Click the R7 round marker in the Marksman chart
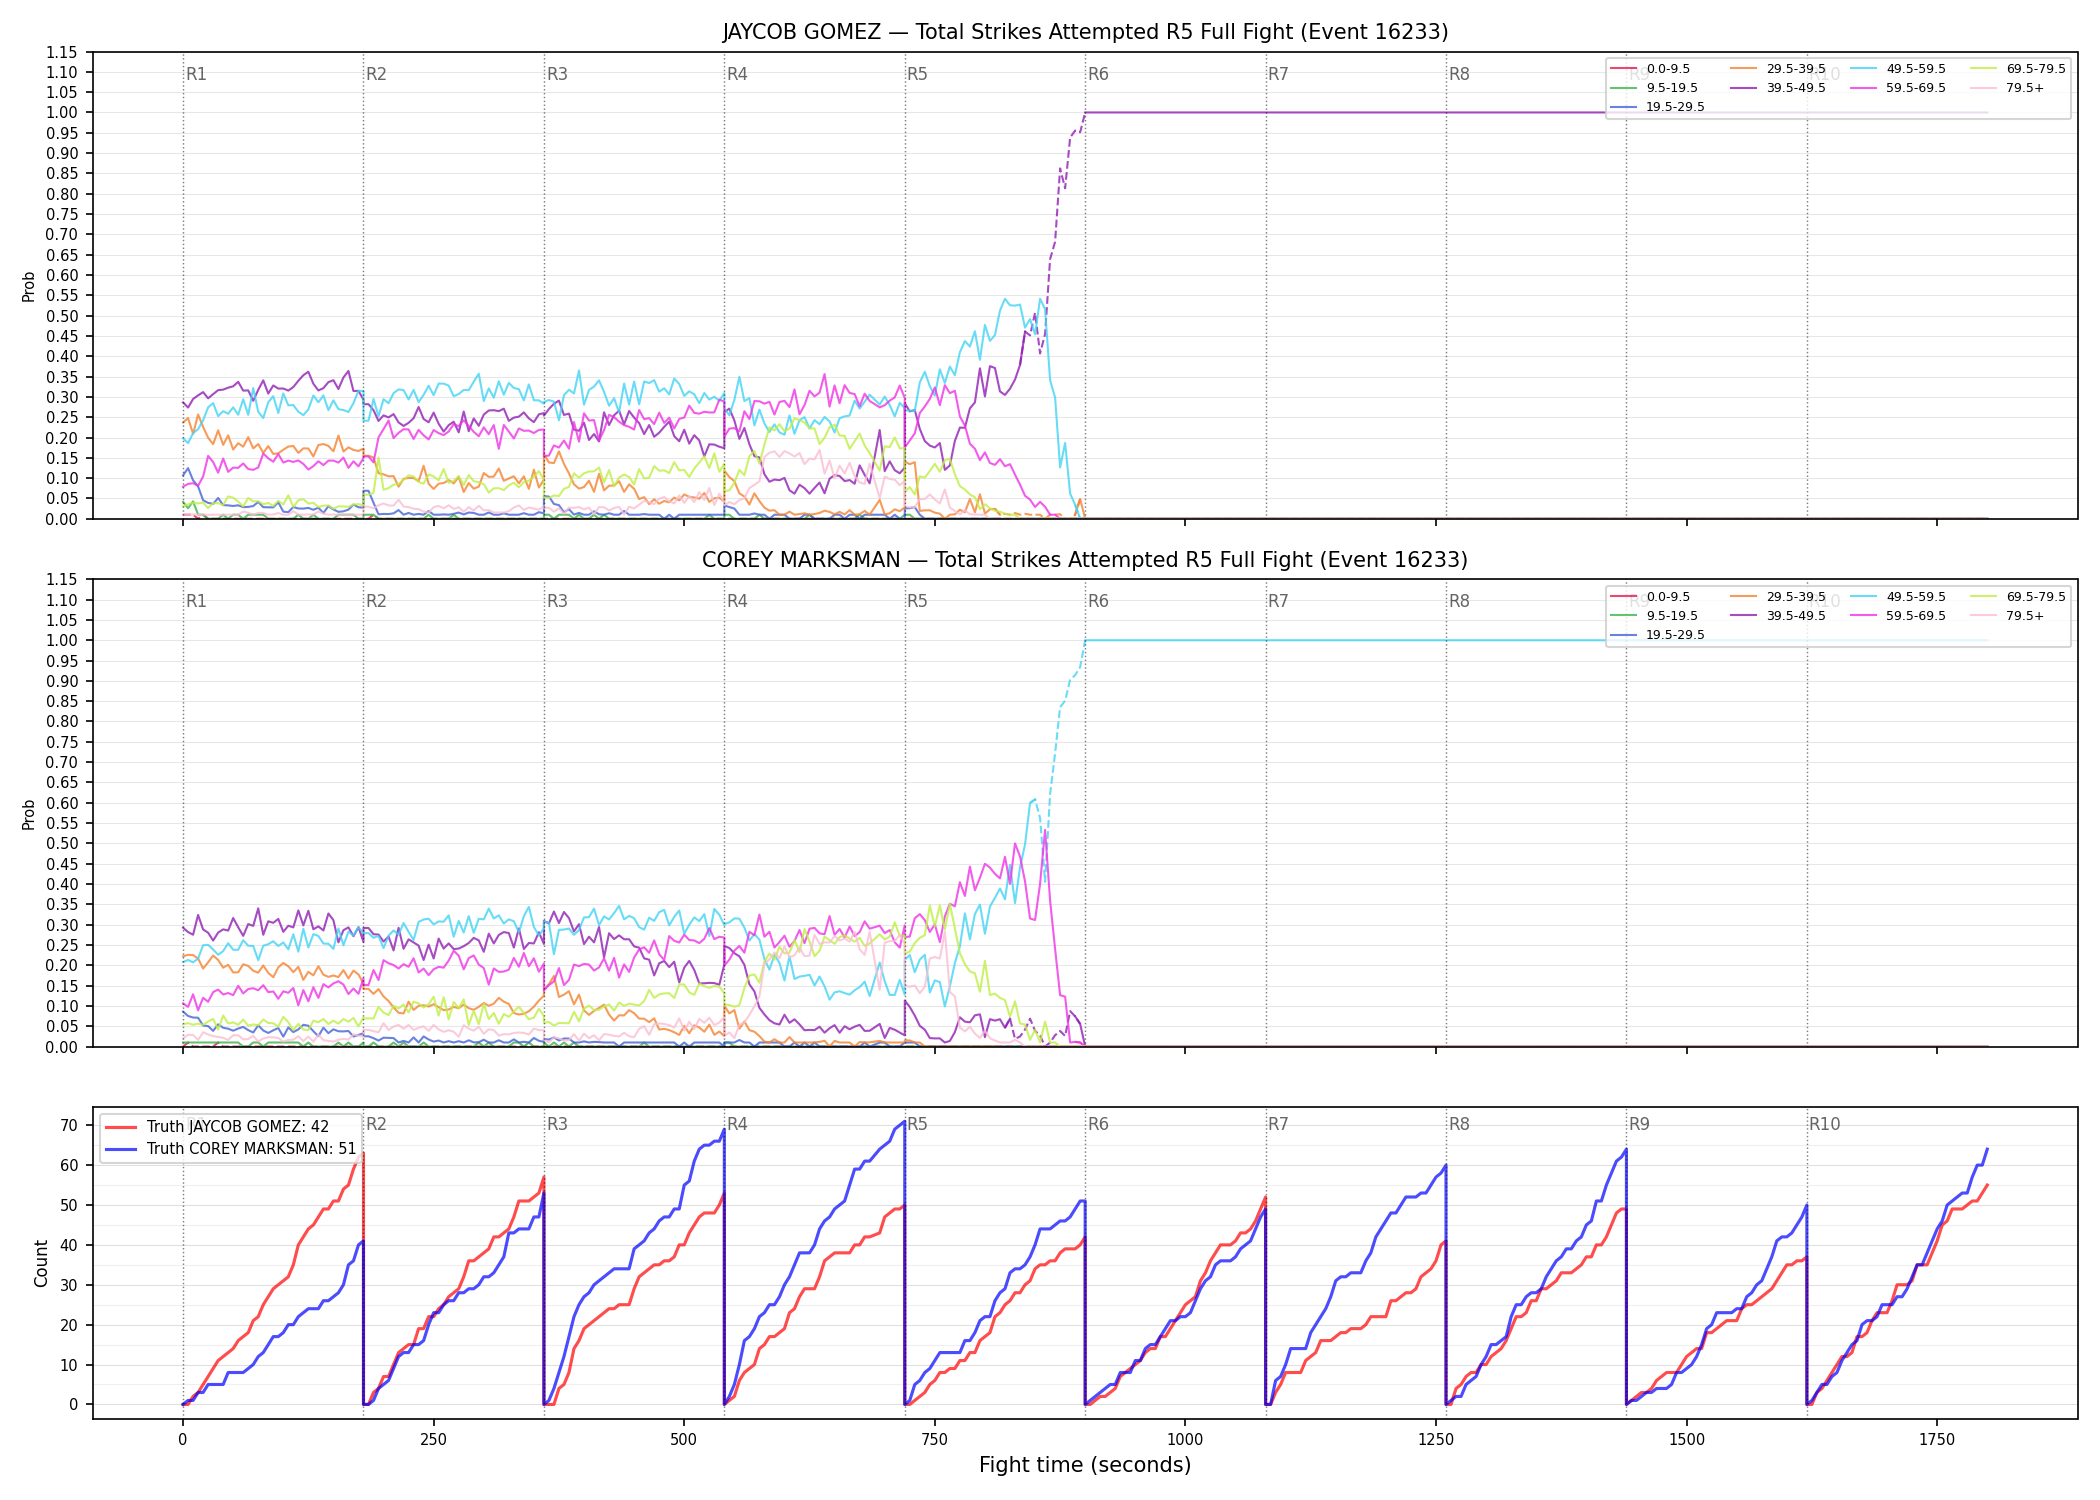Screen dimensions: 2100x1500 (1278, 601)
